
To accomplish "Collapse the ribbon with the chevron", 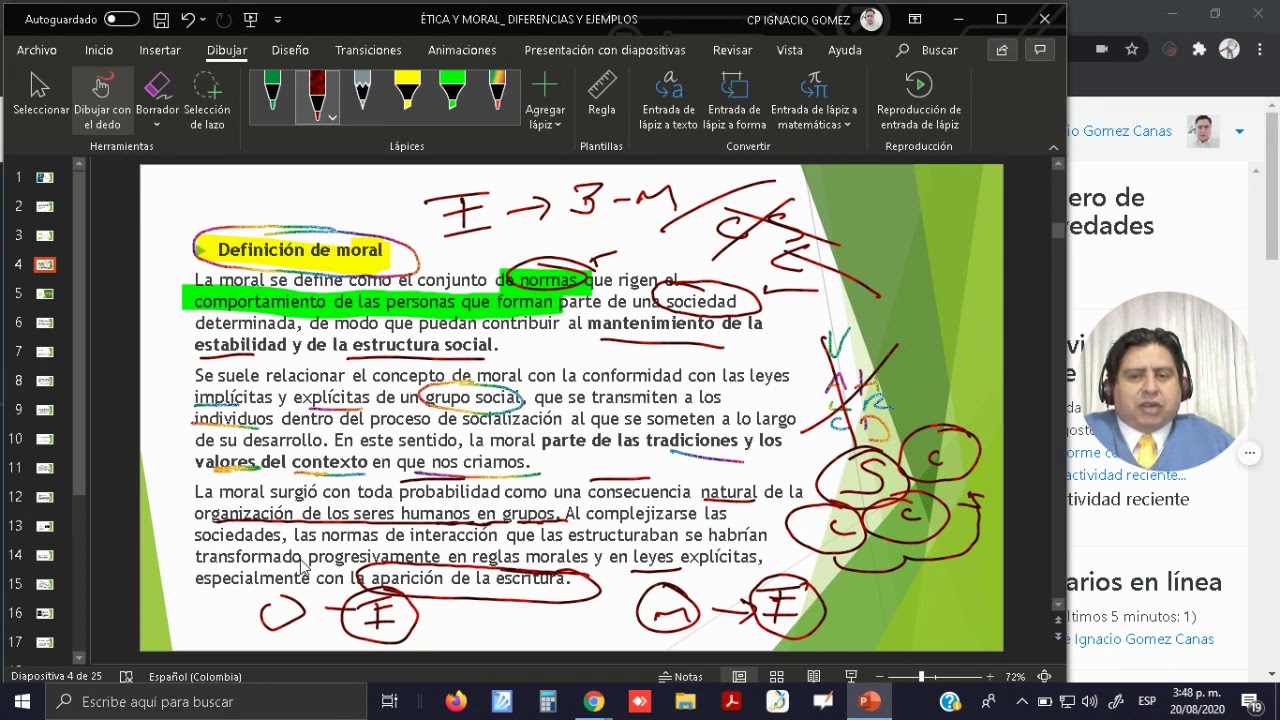I will click(x=1053, y=147).
